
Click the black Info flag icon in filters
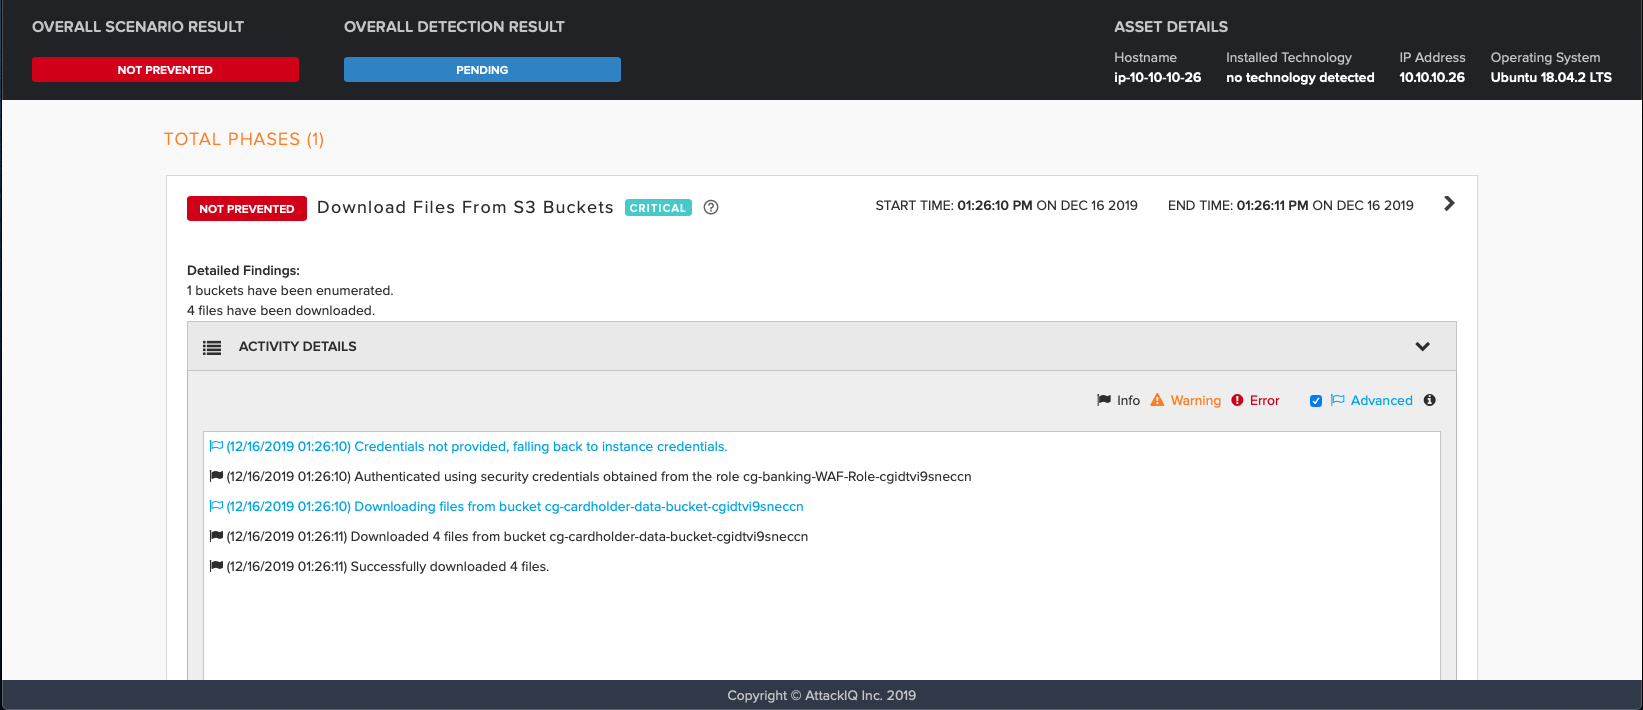click(x=1104, y=400)
